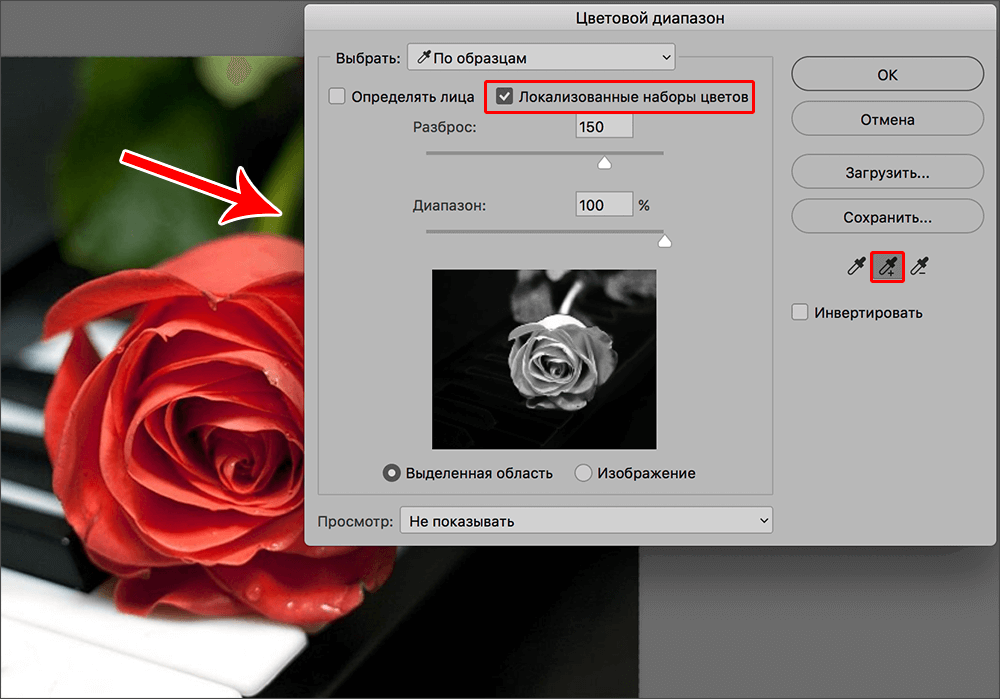Click the Диапазон slider handle
The width and height of the screenshot is (1000, 699).
coord(663,241)
